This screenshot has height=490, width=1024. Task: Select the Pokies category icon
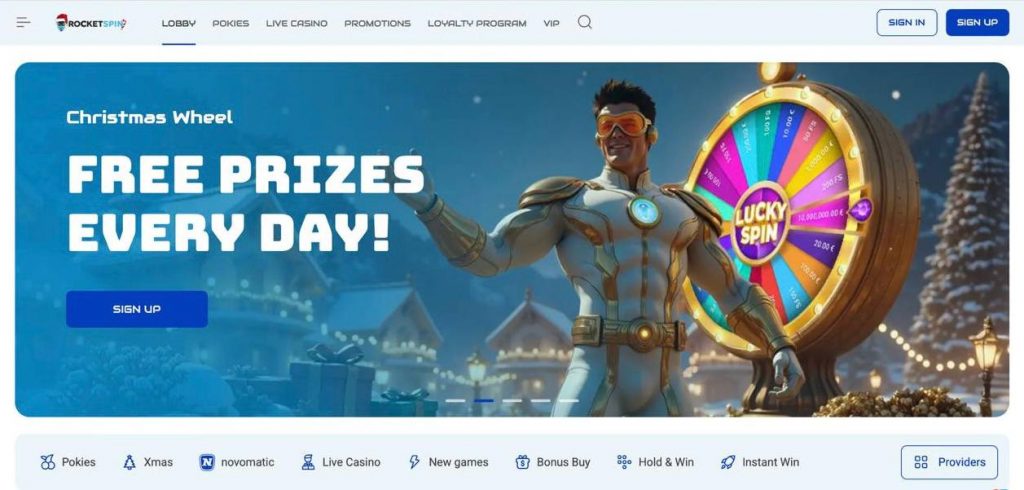(x=48, y=463)
